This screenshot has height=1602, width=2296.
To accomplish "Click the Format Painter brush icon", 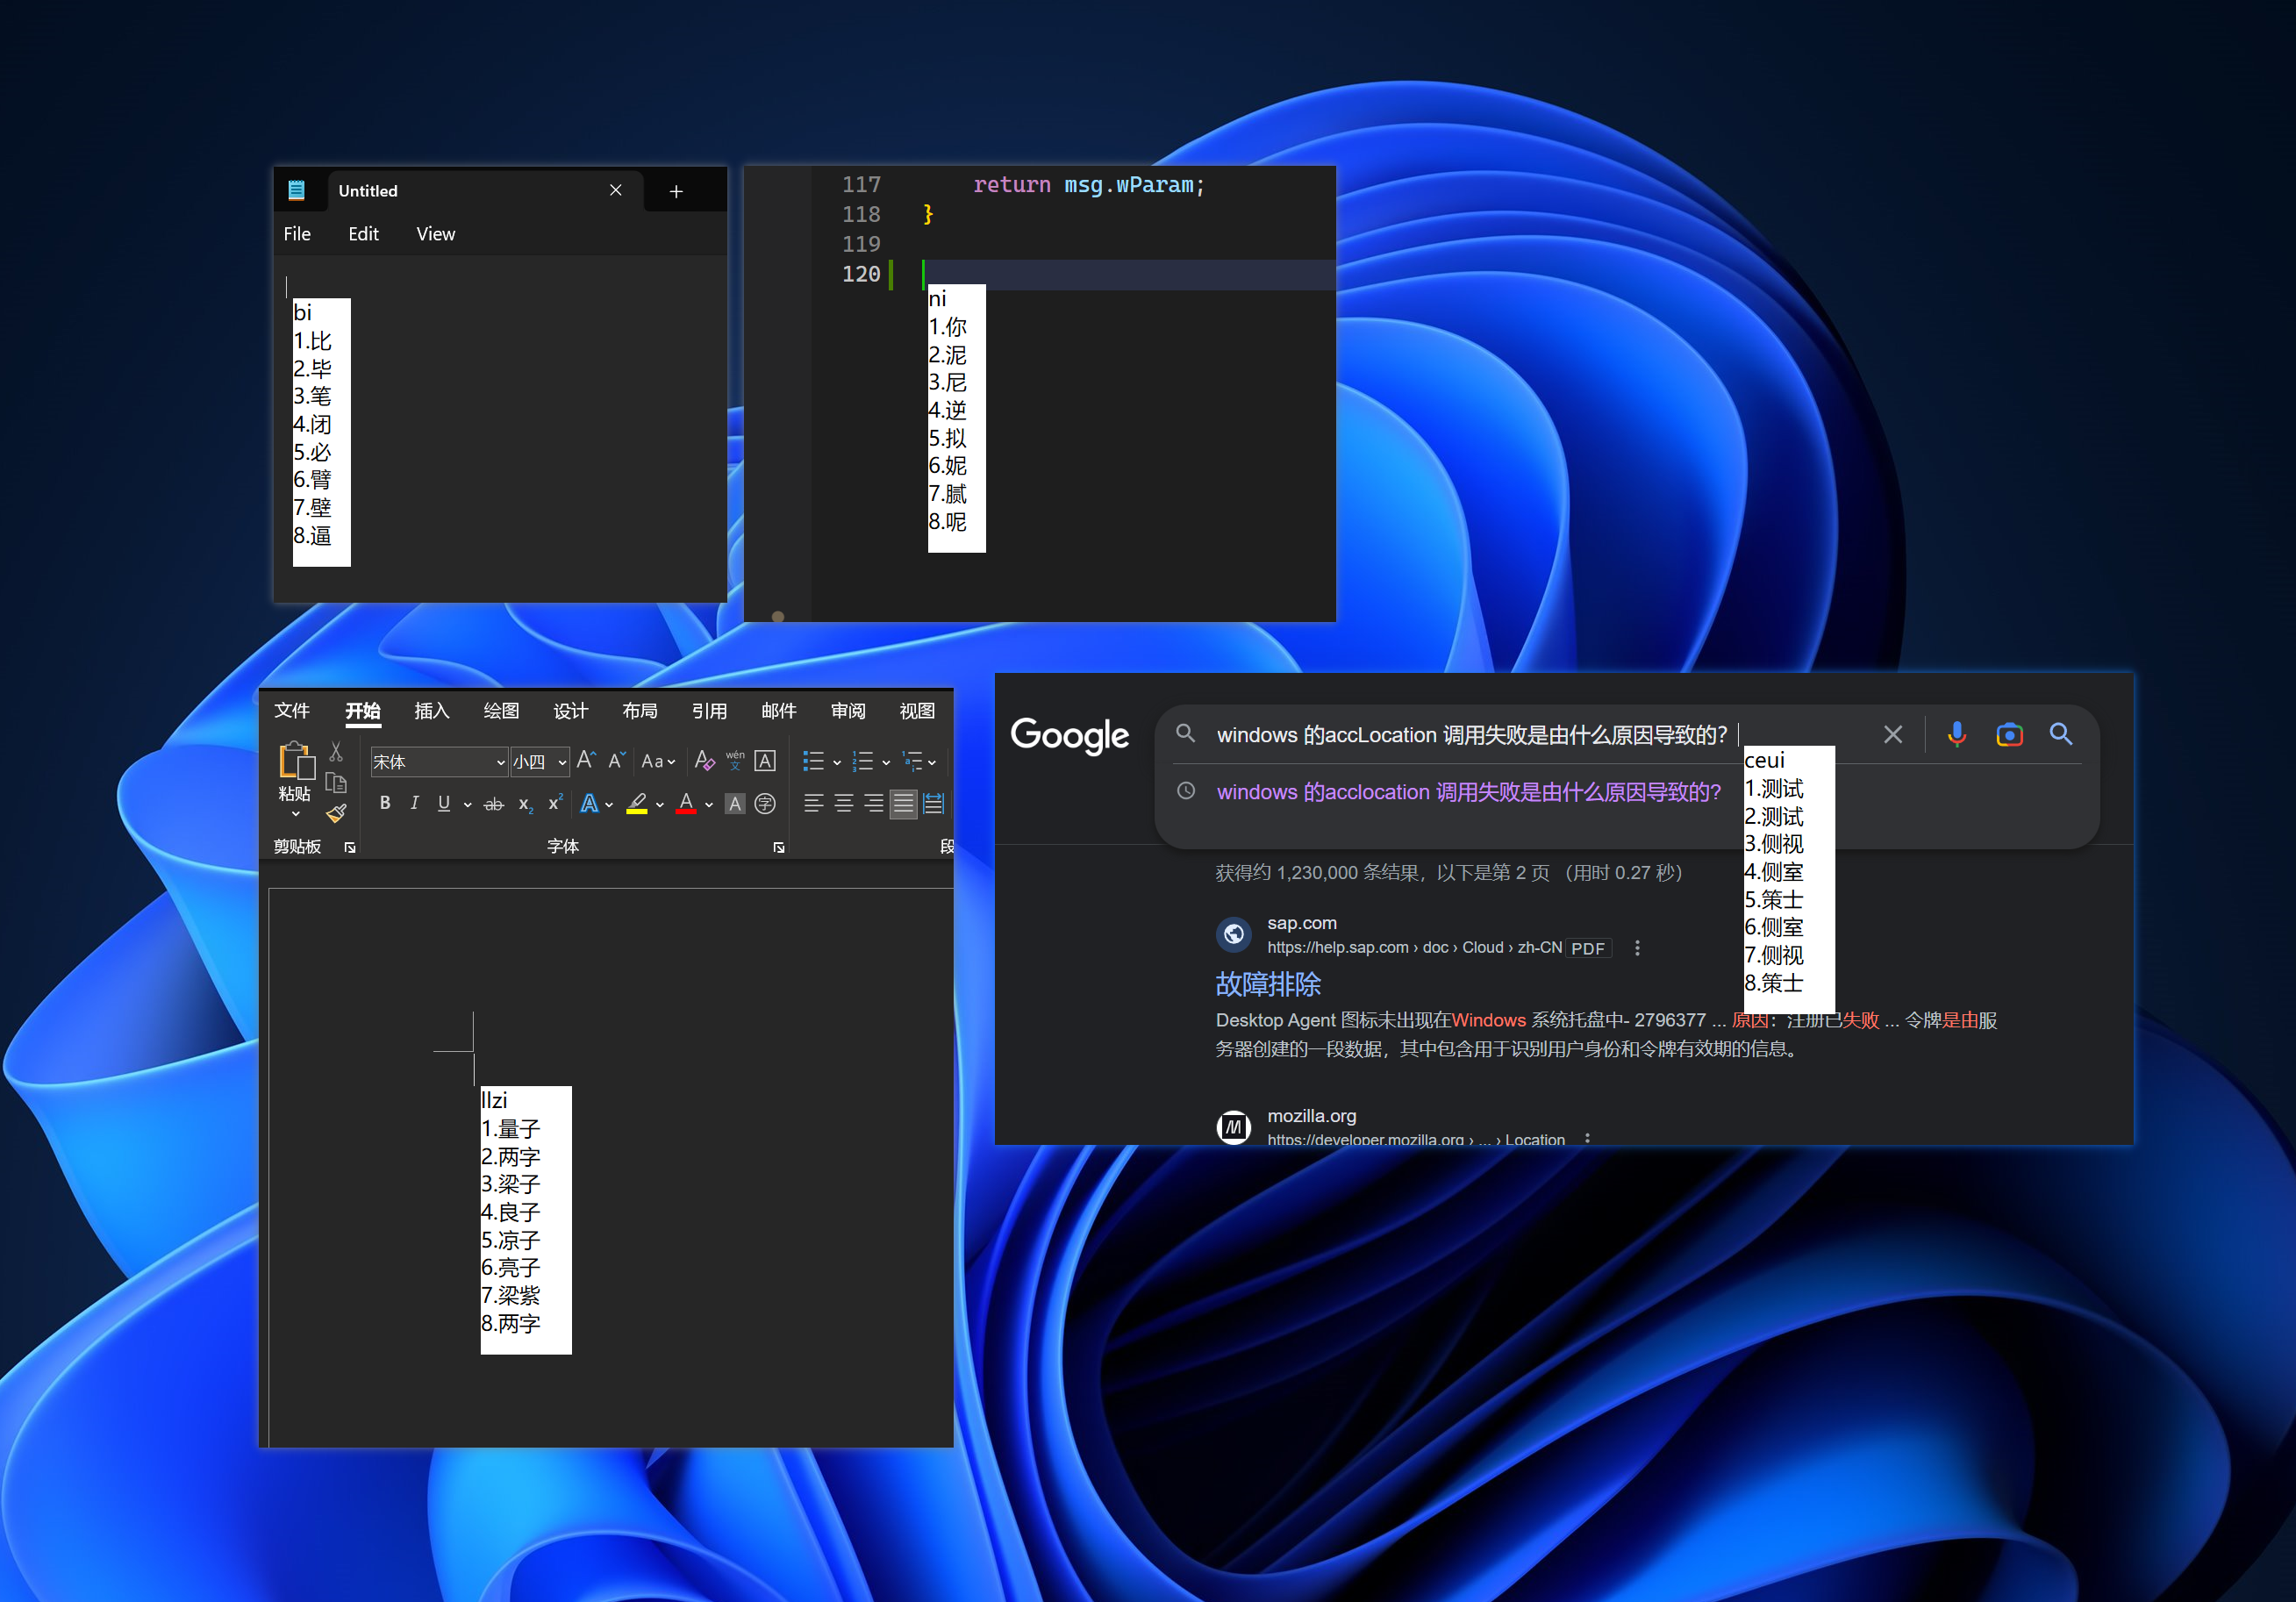I will pos(336,813).
